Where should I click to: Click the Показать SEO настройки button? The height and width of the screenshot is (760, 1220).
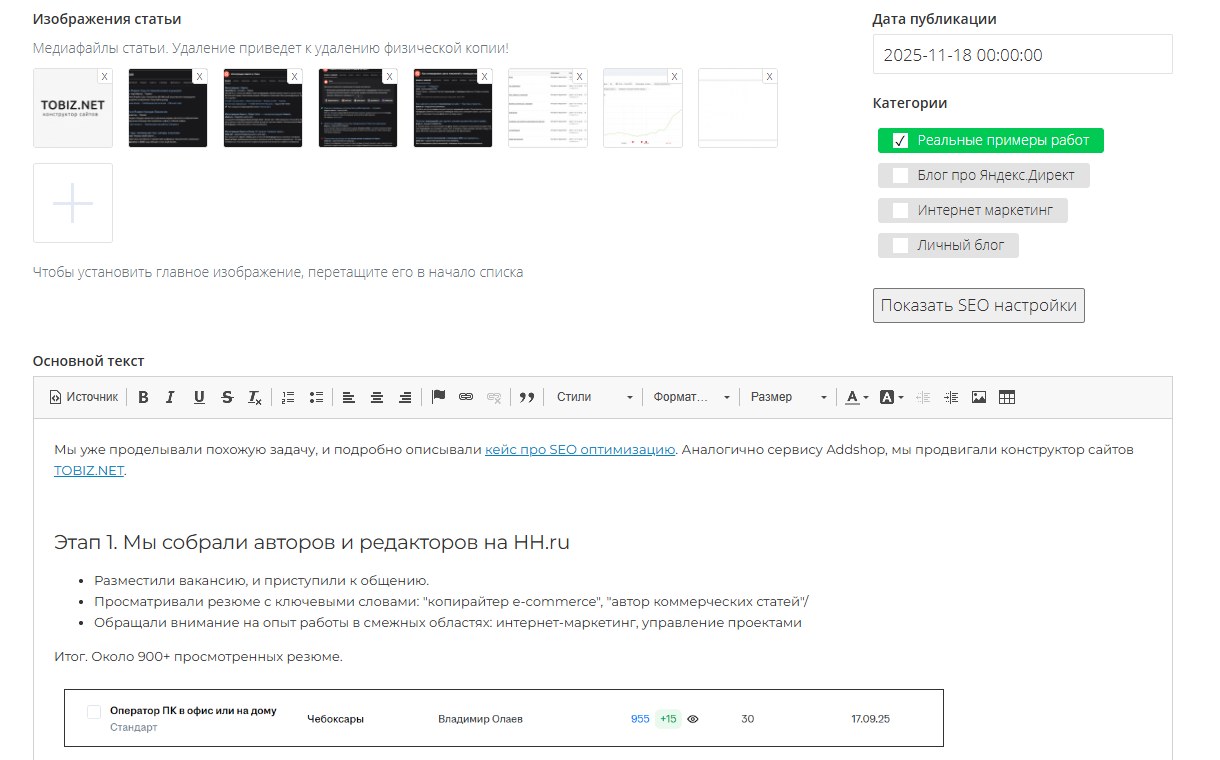(979, 306)
